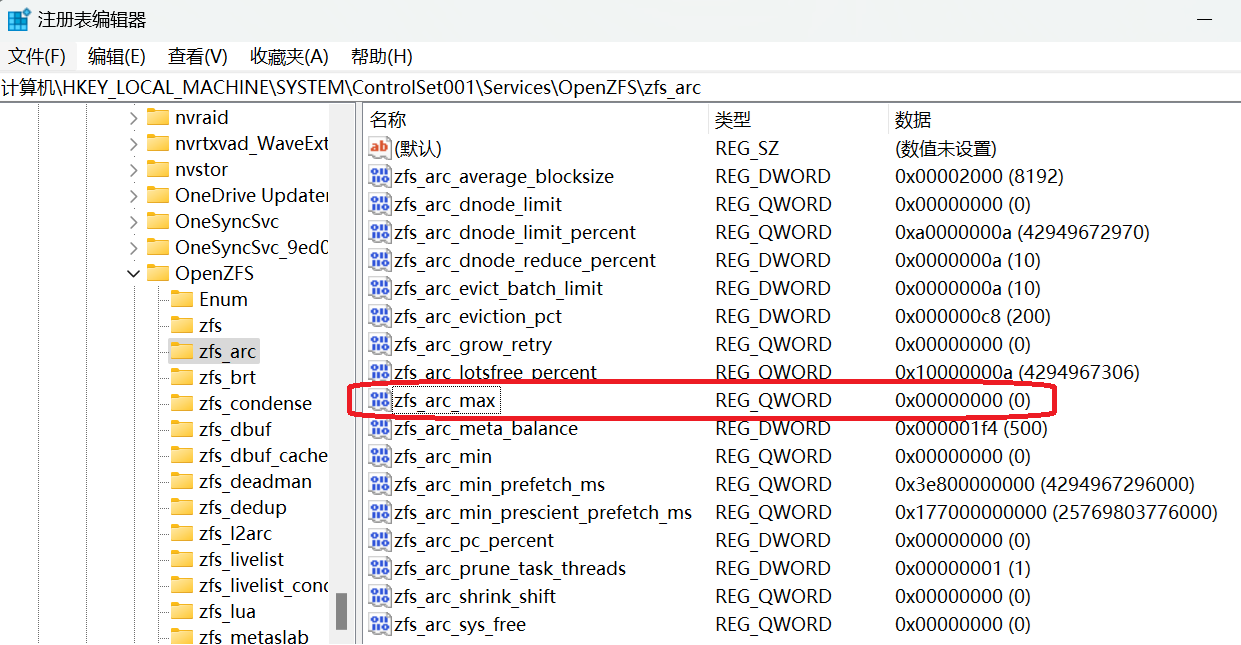Click the string icon of the (默认) value
This screenshot has width=1241, height=645.
tap(380, 149)
